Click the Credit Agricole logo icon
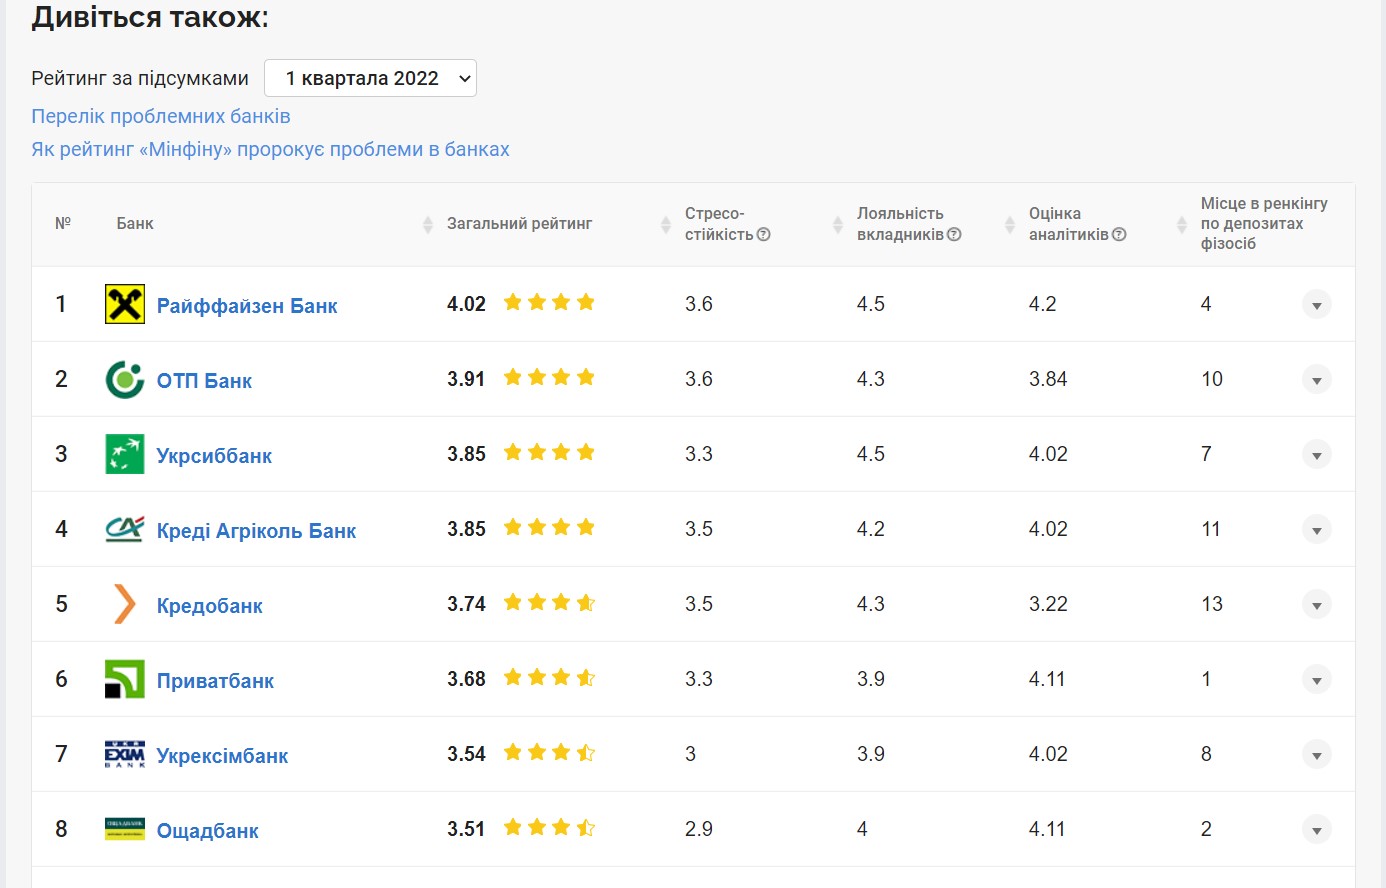Screen dimensions: 1386x888 [x=125, y=529]
